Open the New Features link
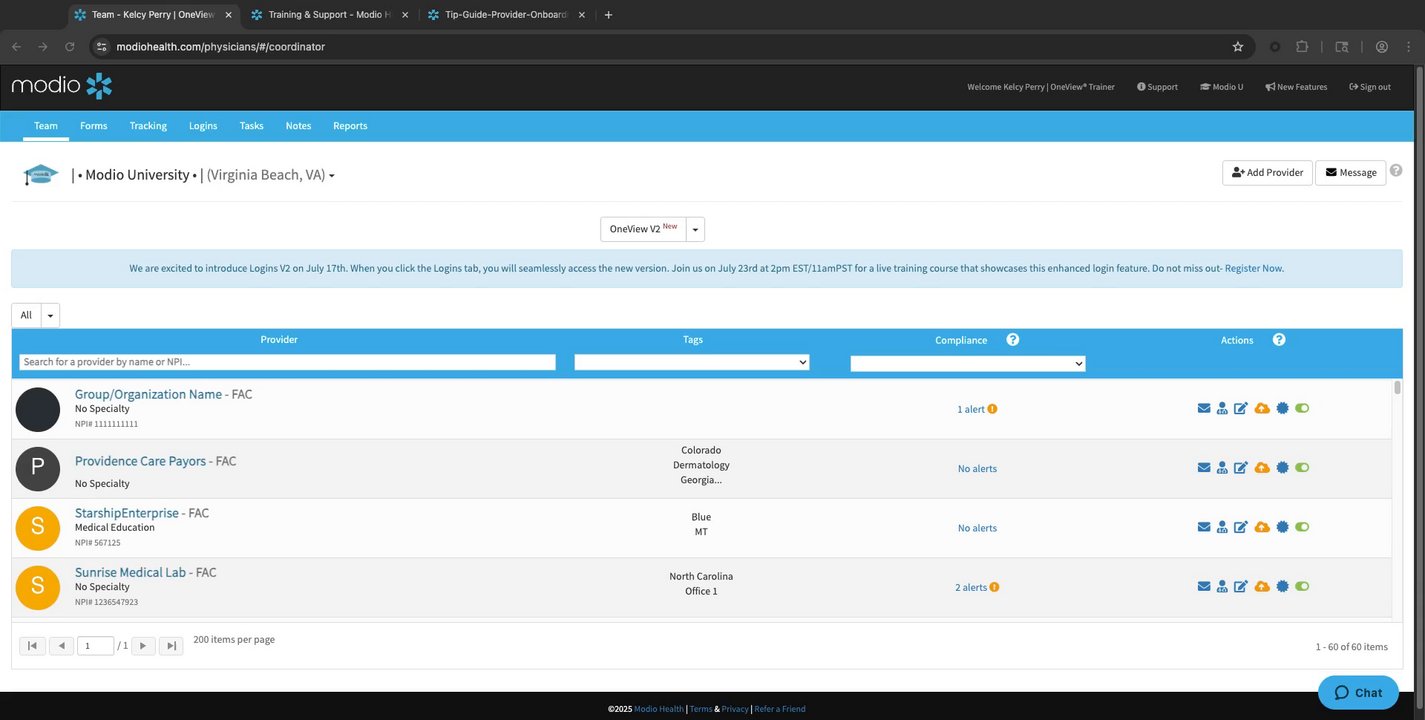The image size is (1425, 720). pyautogui.click(x=1296, y=87)
